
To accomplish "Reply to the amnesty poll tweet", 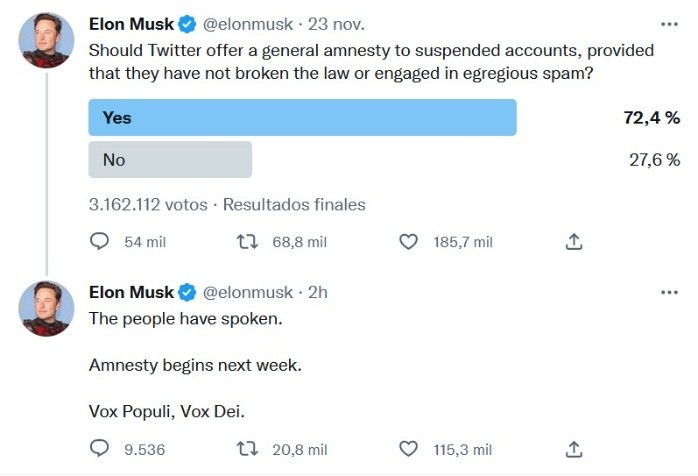I will 99,242.
